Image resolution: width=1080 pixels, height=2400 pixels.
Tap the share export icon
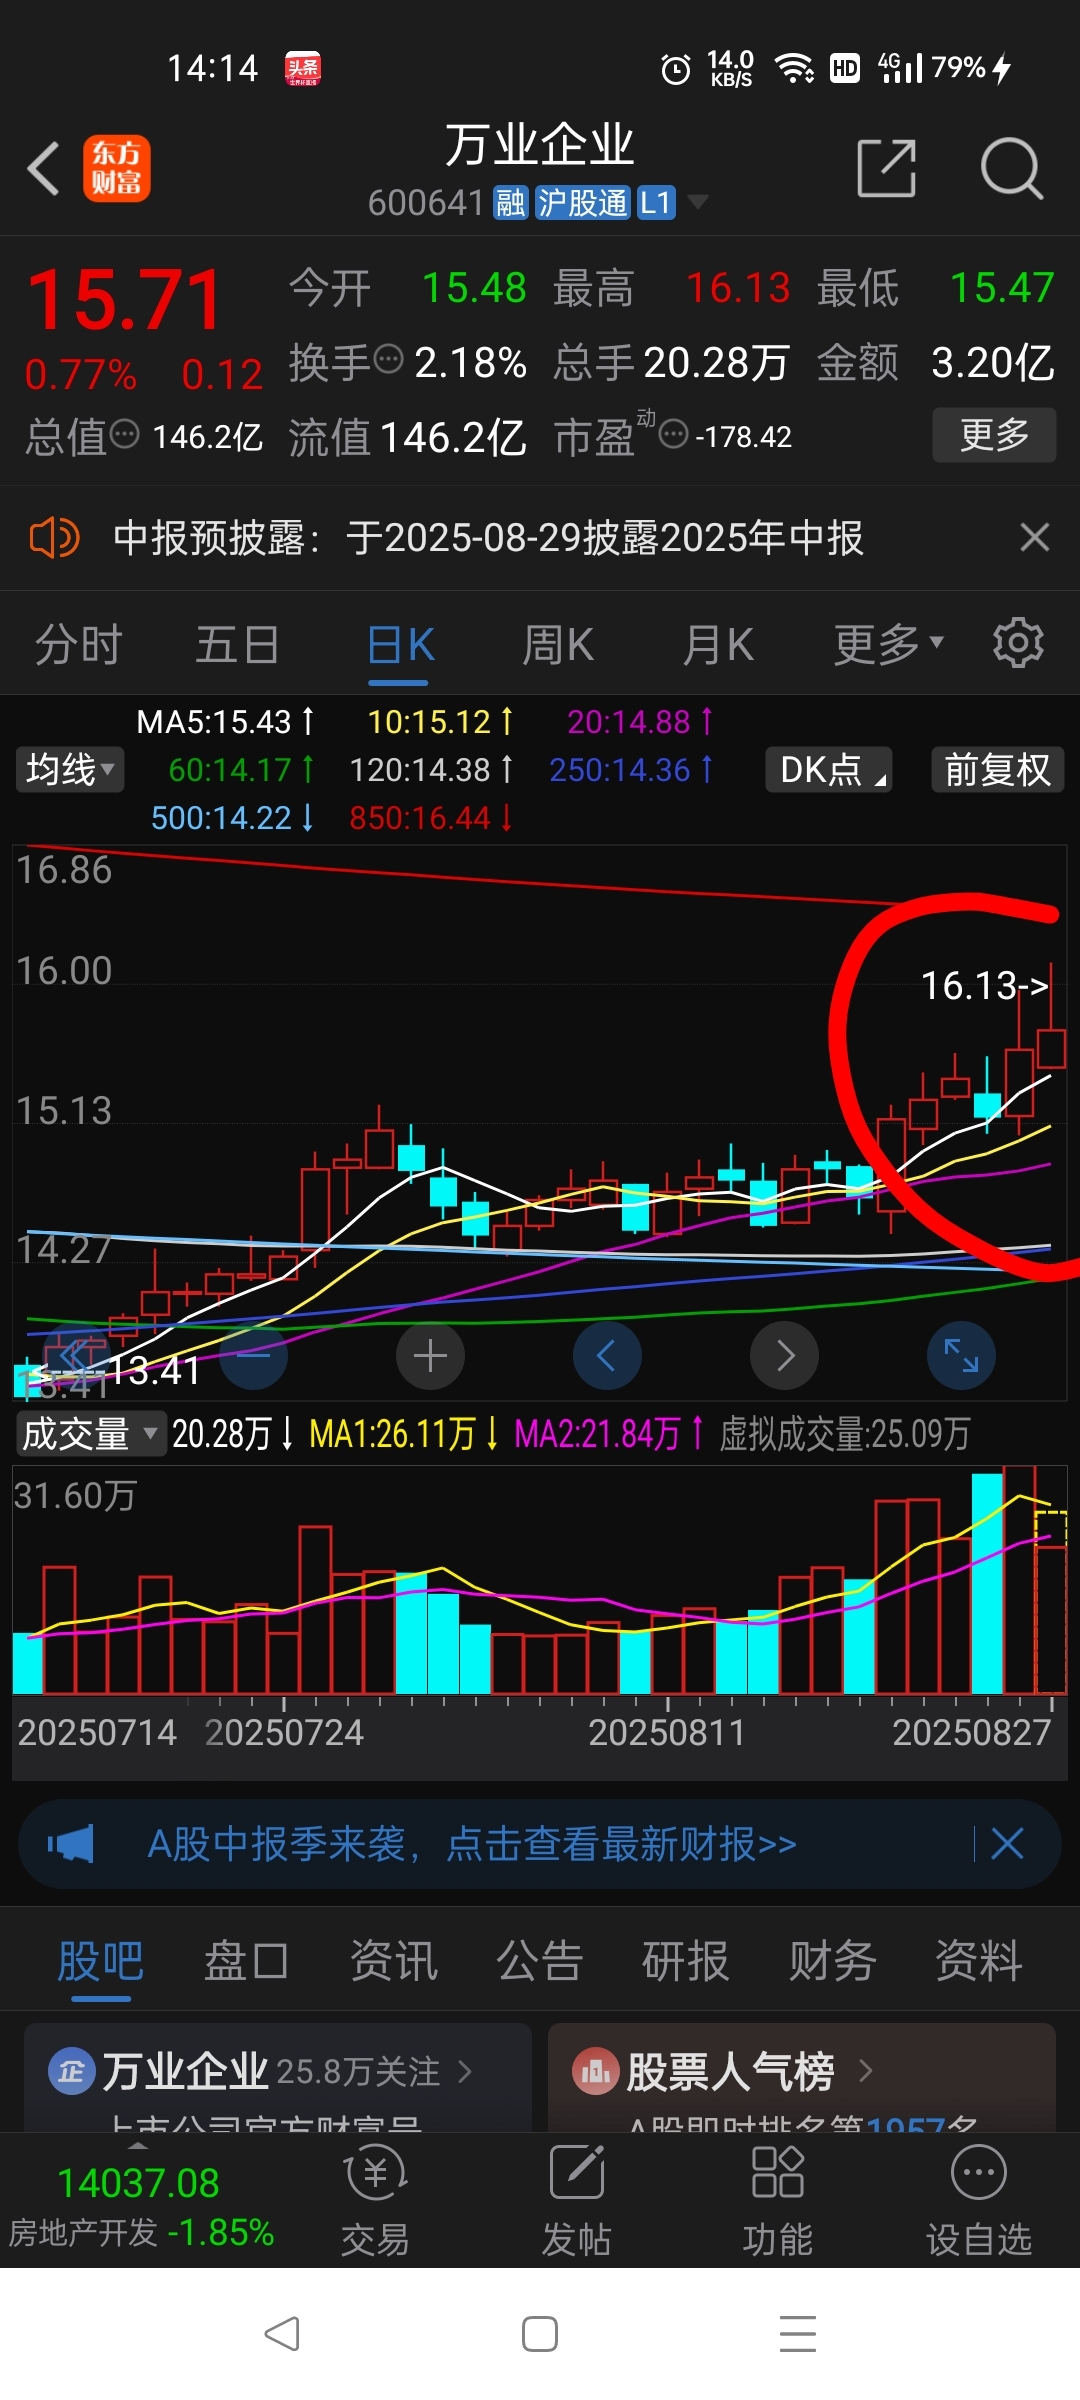[x=887, y=168]
